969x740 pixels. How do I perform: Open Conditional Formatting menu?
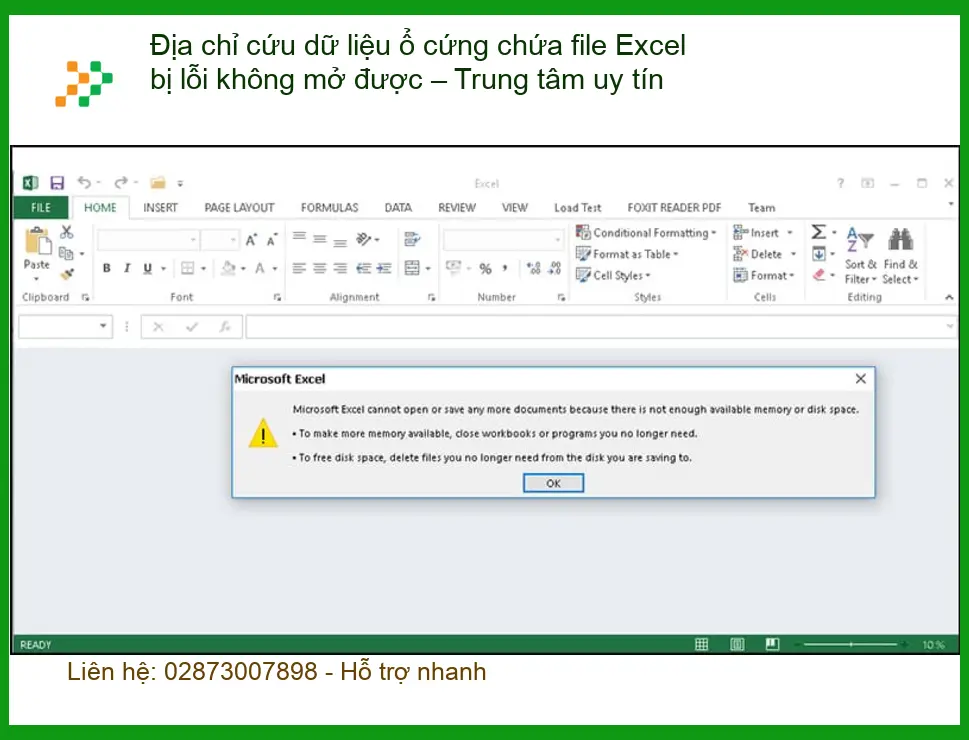coord(645,233)
